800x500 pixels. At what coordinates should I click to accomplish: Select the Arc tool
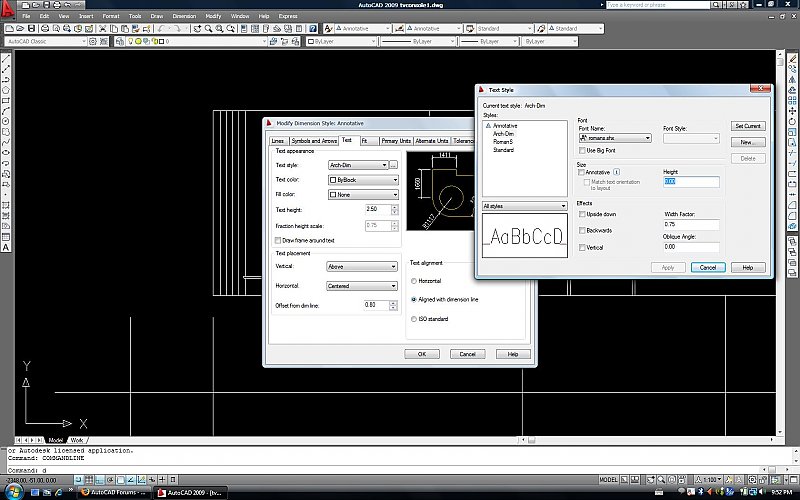coord(6,111)
